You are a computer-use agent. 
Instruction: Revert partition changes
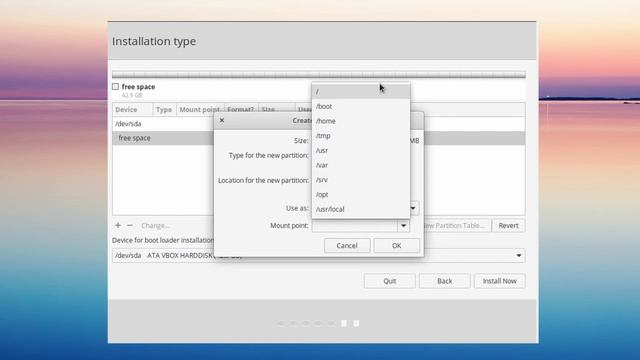pyautogui.click(x=508, y=225)
